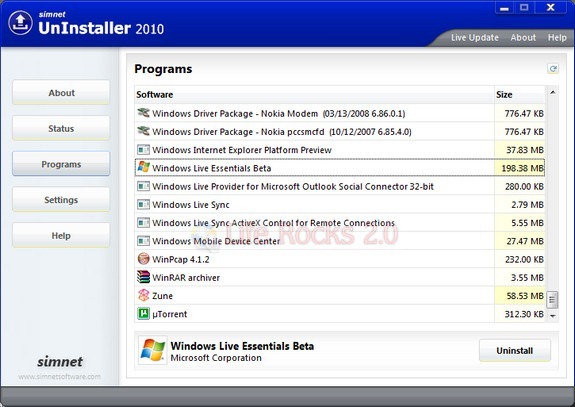Image resolution: width=575 pixels, height=407 pixels.
Task: Click the 312.30 KB size cell
Action: [x=520, y=314]
